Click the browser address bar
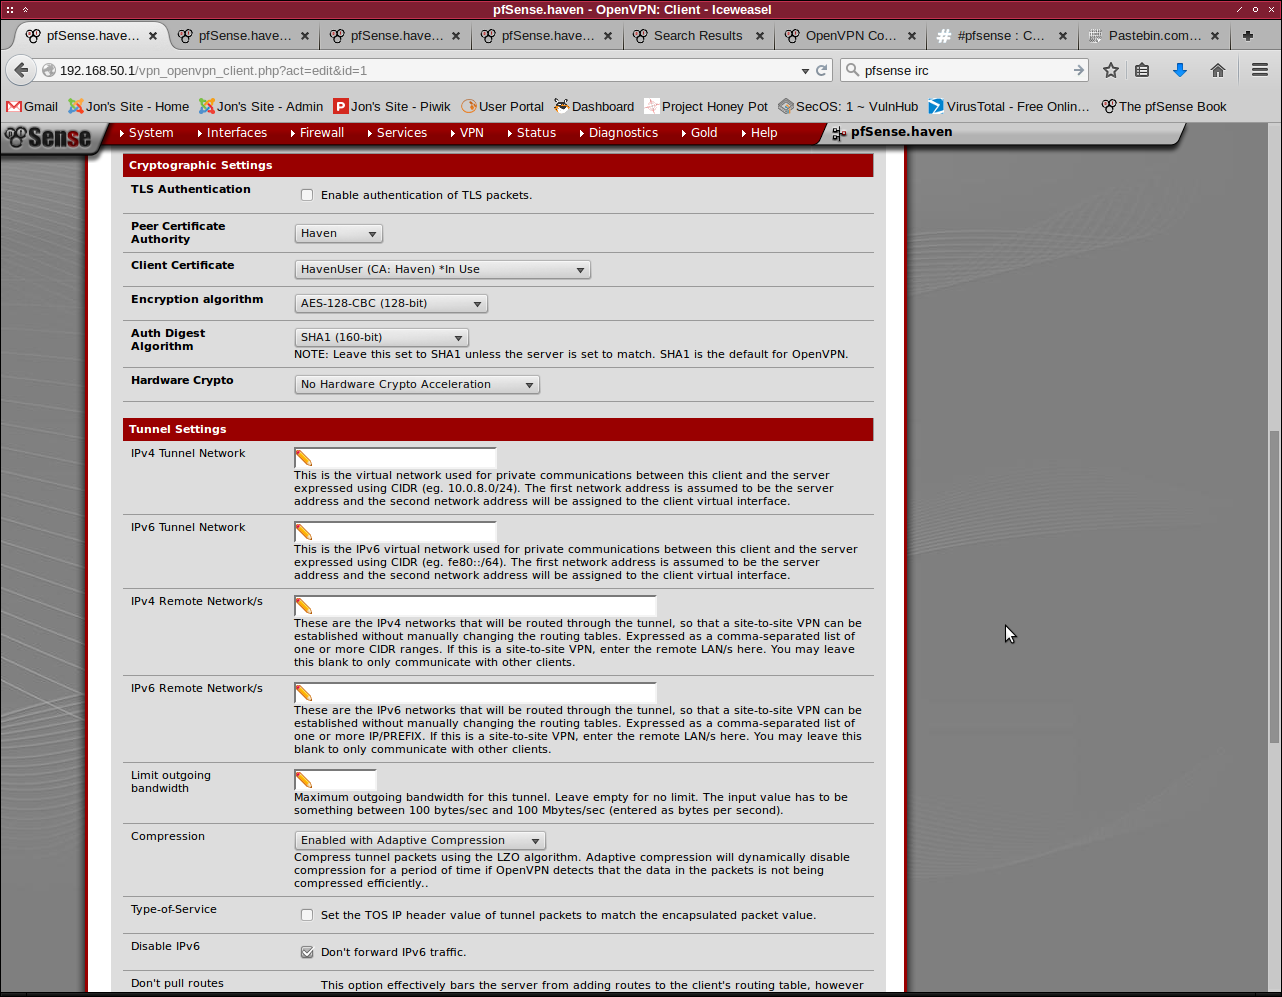 pyautogui.click(x=420, y=71)
